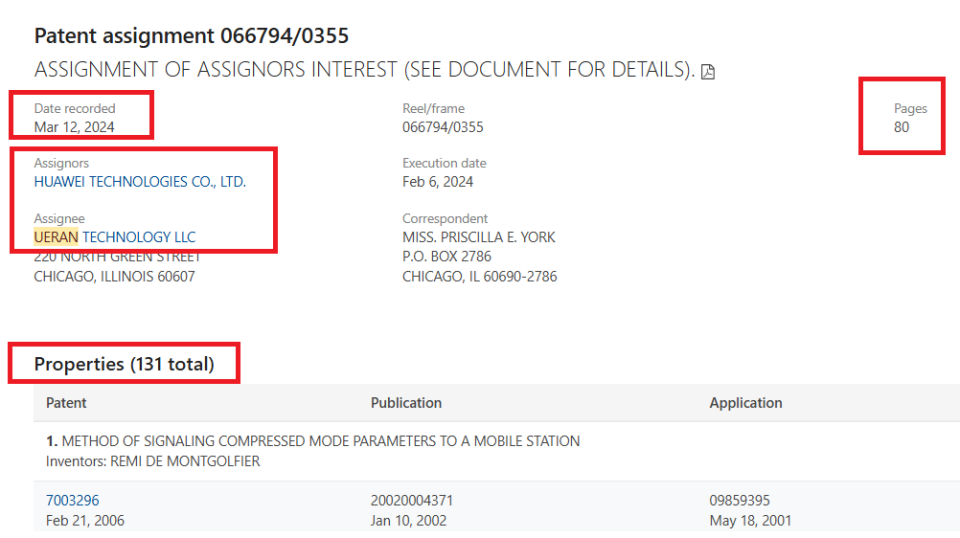
Task: Select the P.O. BOX 2786 line
Action: pyautogui.click(x=447, y=256)
